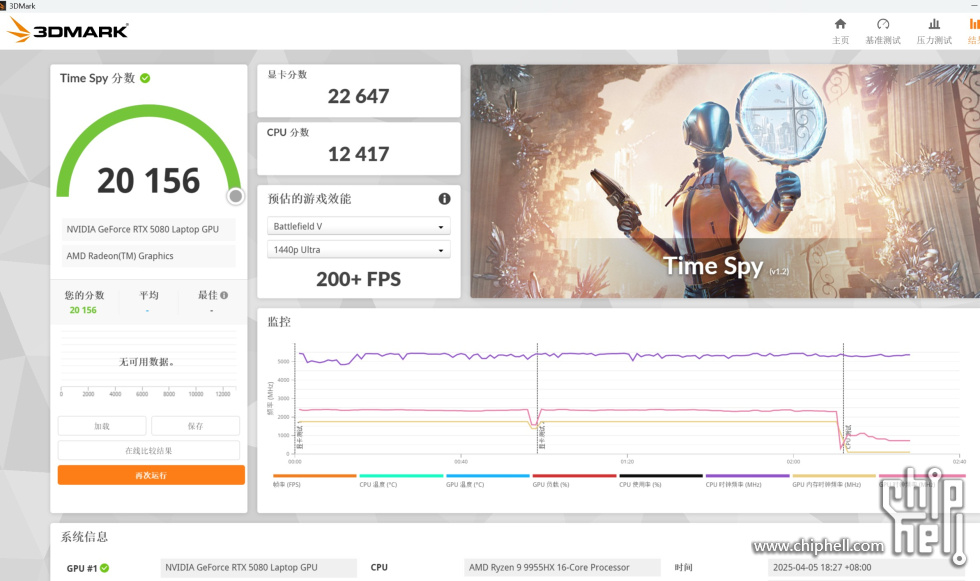Click the CPU 分数 value 12 417
Image resolution: width=980 pixels, height=581 pixels.
coord(359,154)
